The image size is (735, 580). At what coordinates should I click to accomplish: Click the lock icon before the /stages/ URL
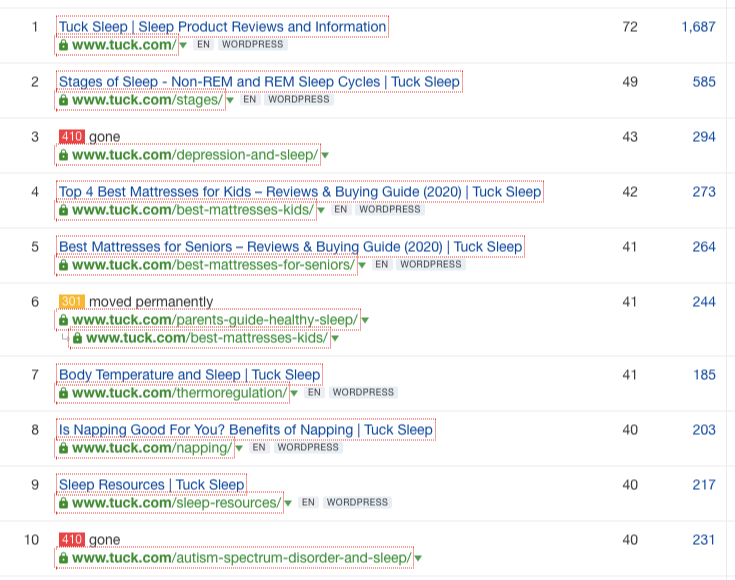coord(63,100)
